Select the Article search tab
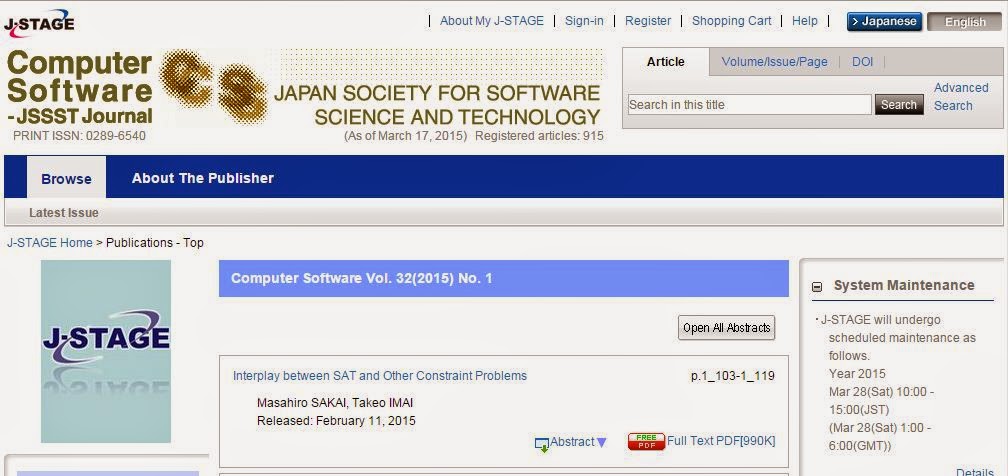The height and width of the screenshot is (476, 1008). 665,62
